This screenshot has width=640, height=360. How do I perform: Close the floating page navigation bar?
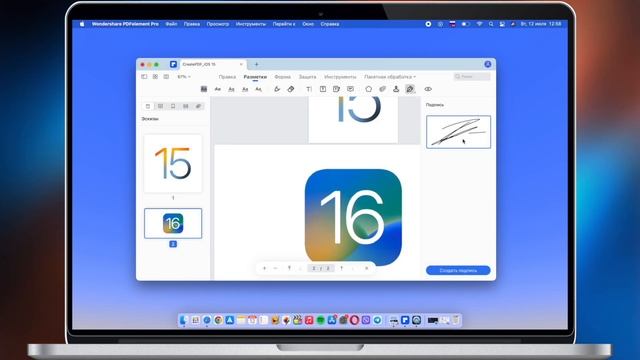[x=367, y=268]
